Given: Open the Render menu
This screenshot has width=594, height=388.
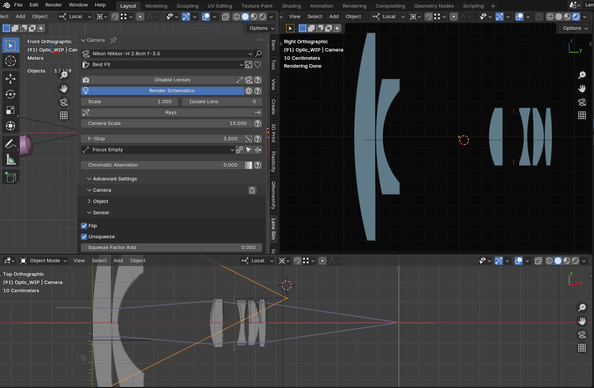Looking at the screenshot, I should [53, 5].
